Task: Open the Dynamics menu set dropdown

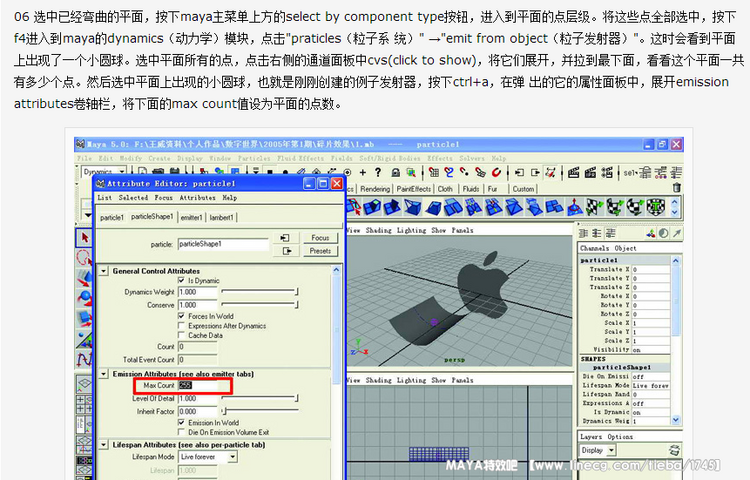Action: click(103, 171)
